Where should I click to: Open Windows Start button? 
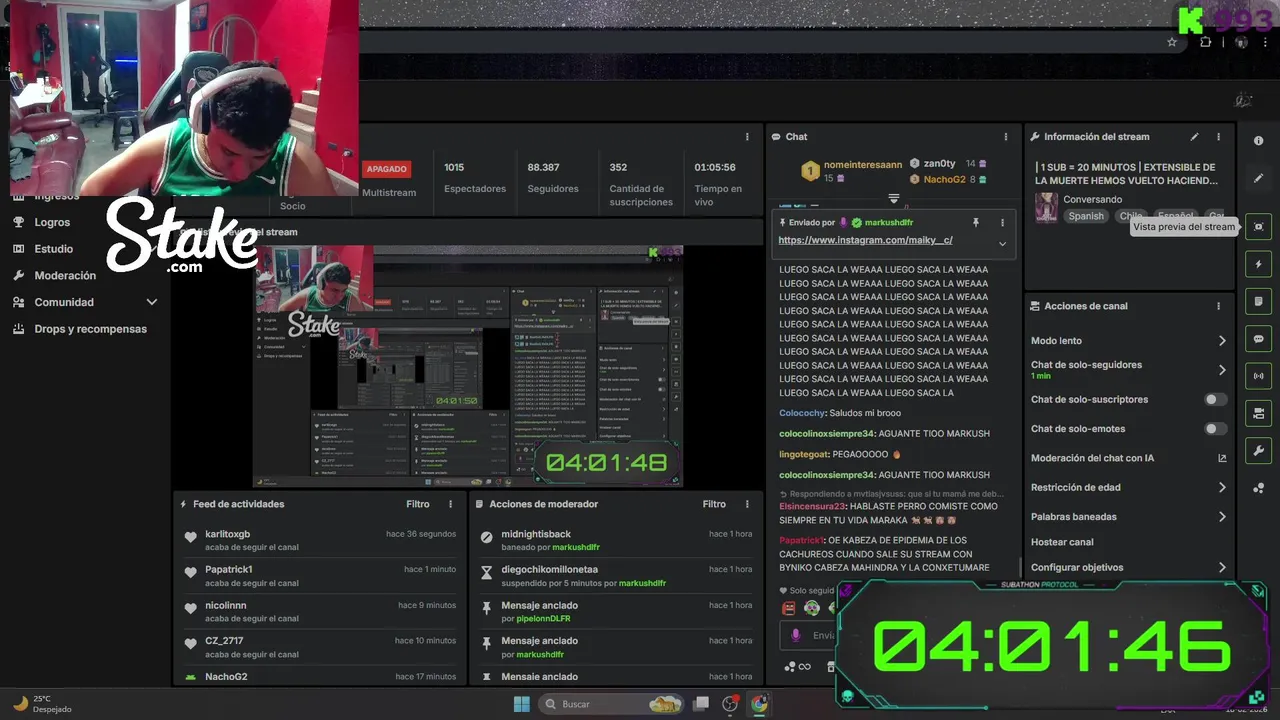(x=521, y=704)
